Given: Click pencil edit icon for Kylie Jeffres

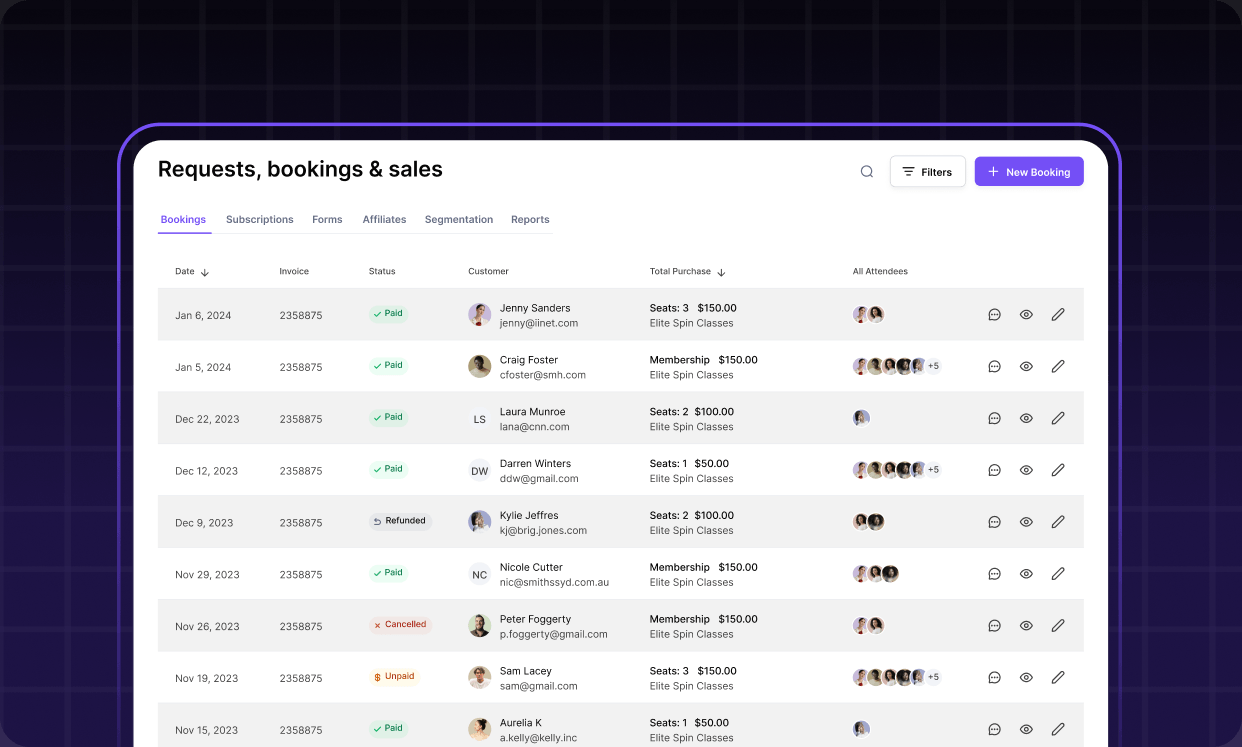Looking at the screenshot, I should [1058, 522].
